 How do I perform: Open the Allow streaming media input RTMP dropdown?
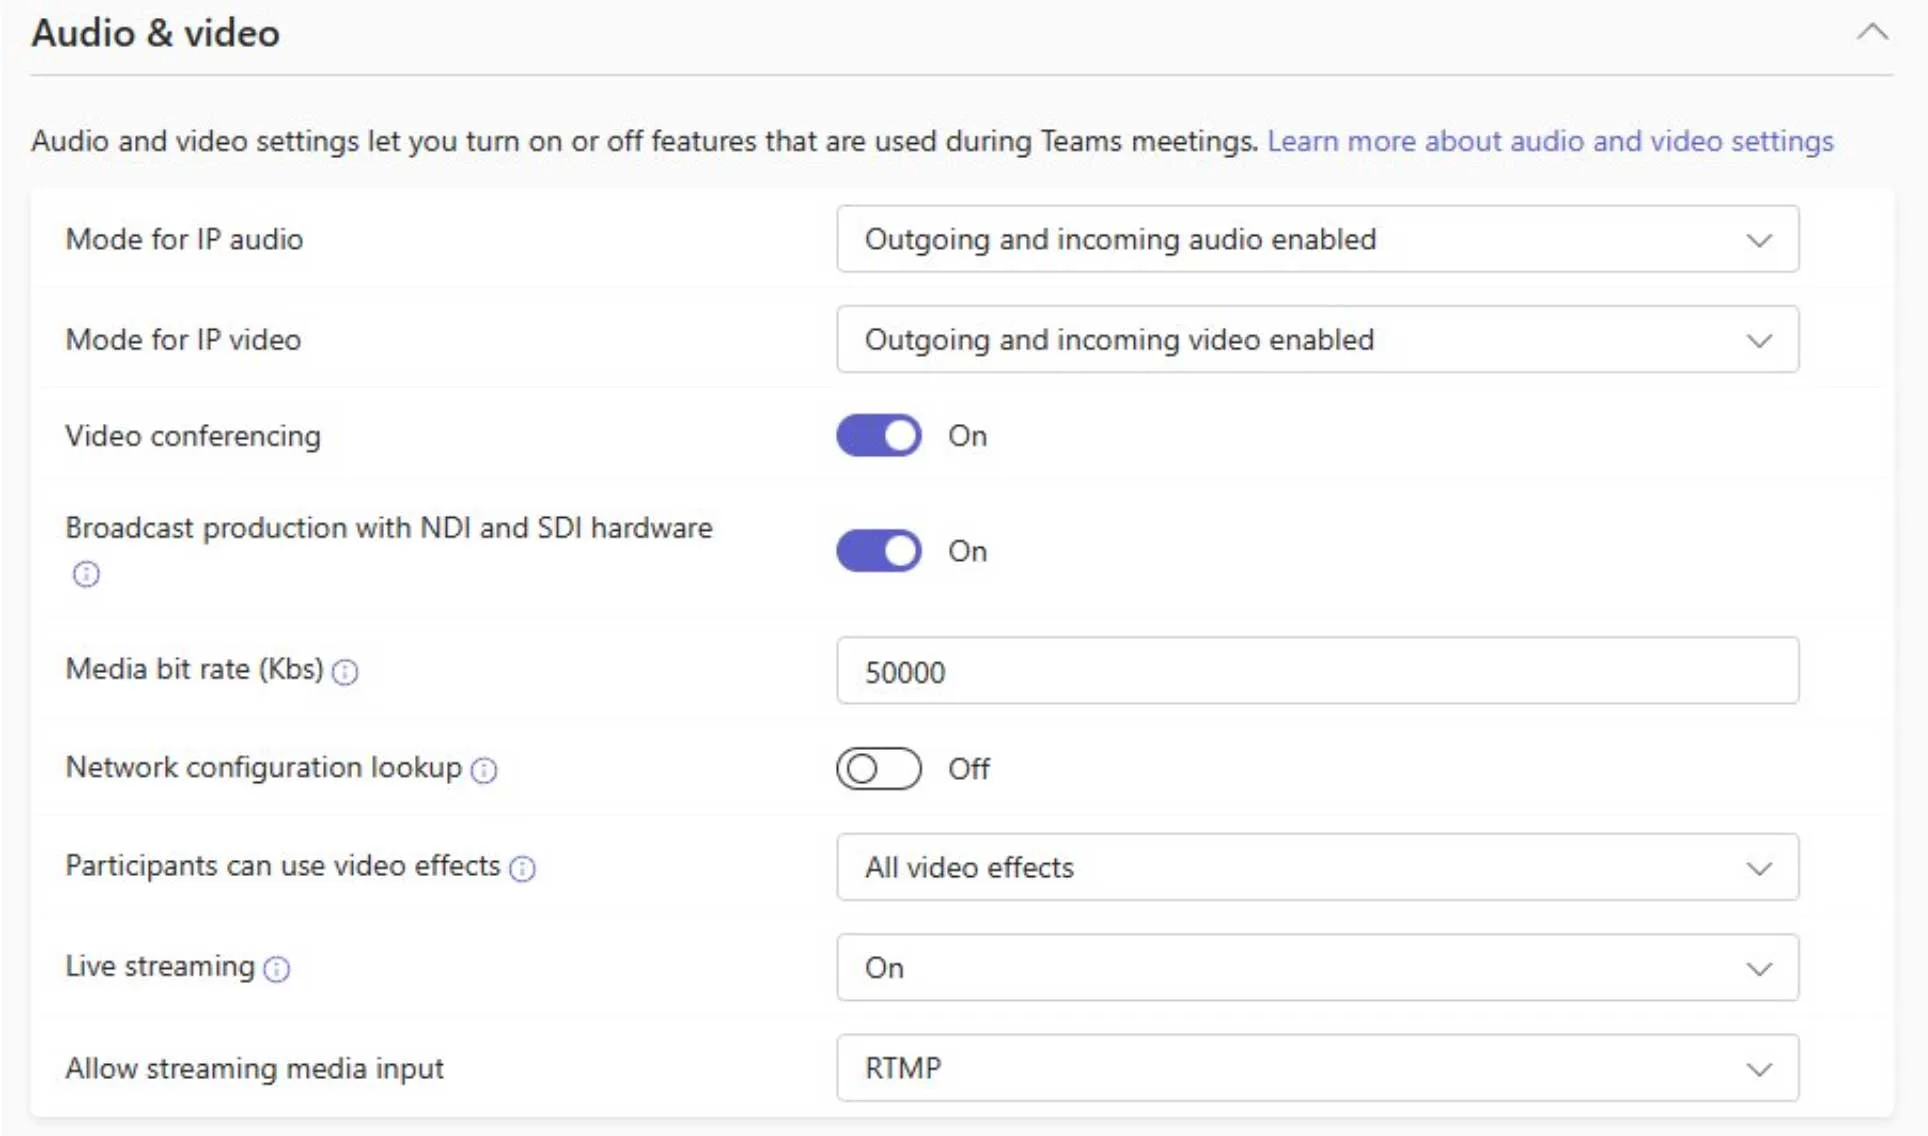1317,1067
